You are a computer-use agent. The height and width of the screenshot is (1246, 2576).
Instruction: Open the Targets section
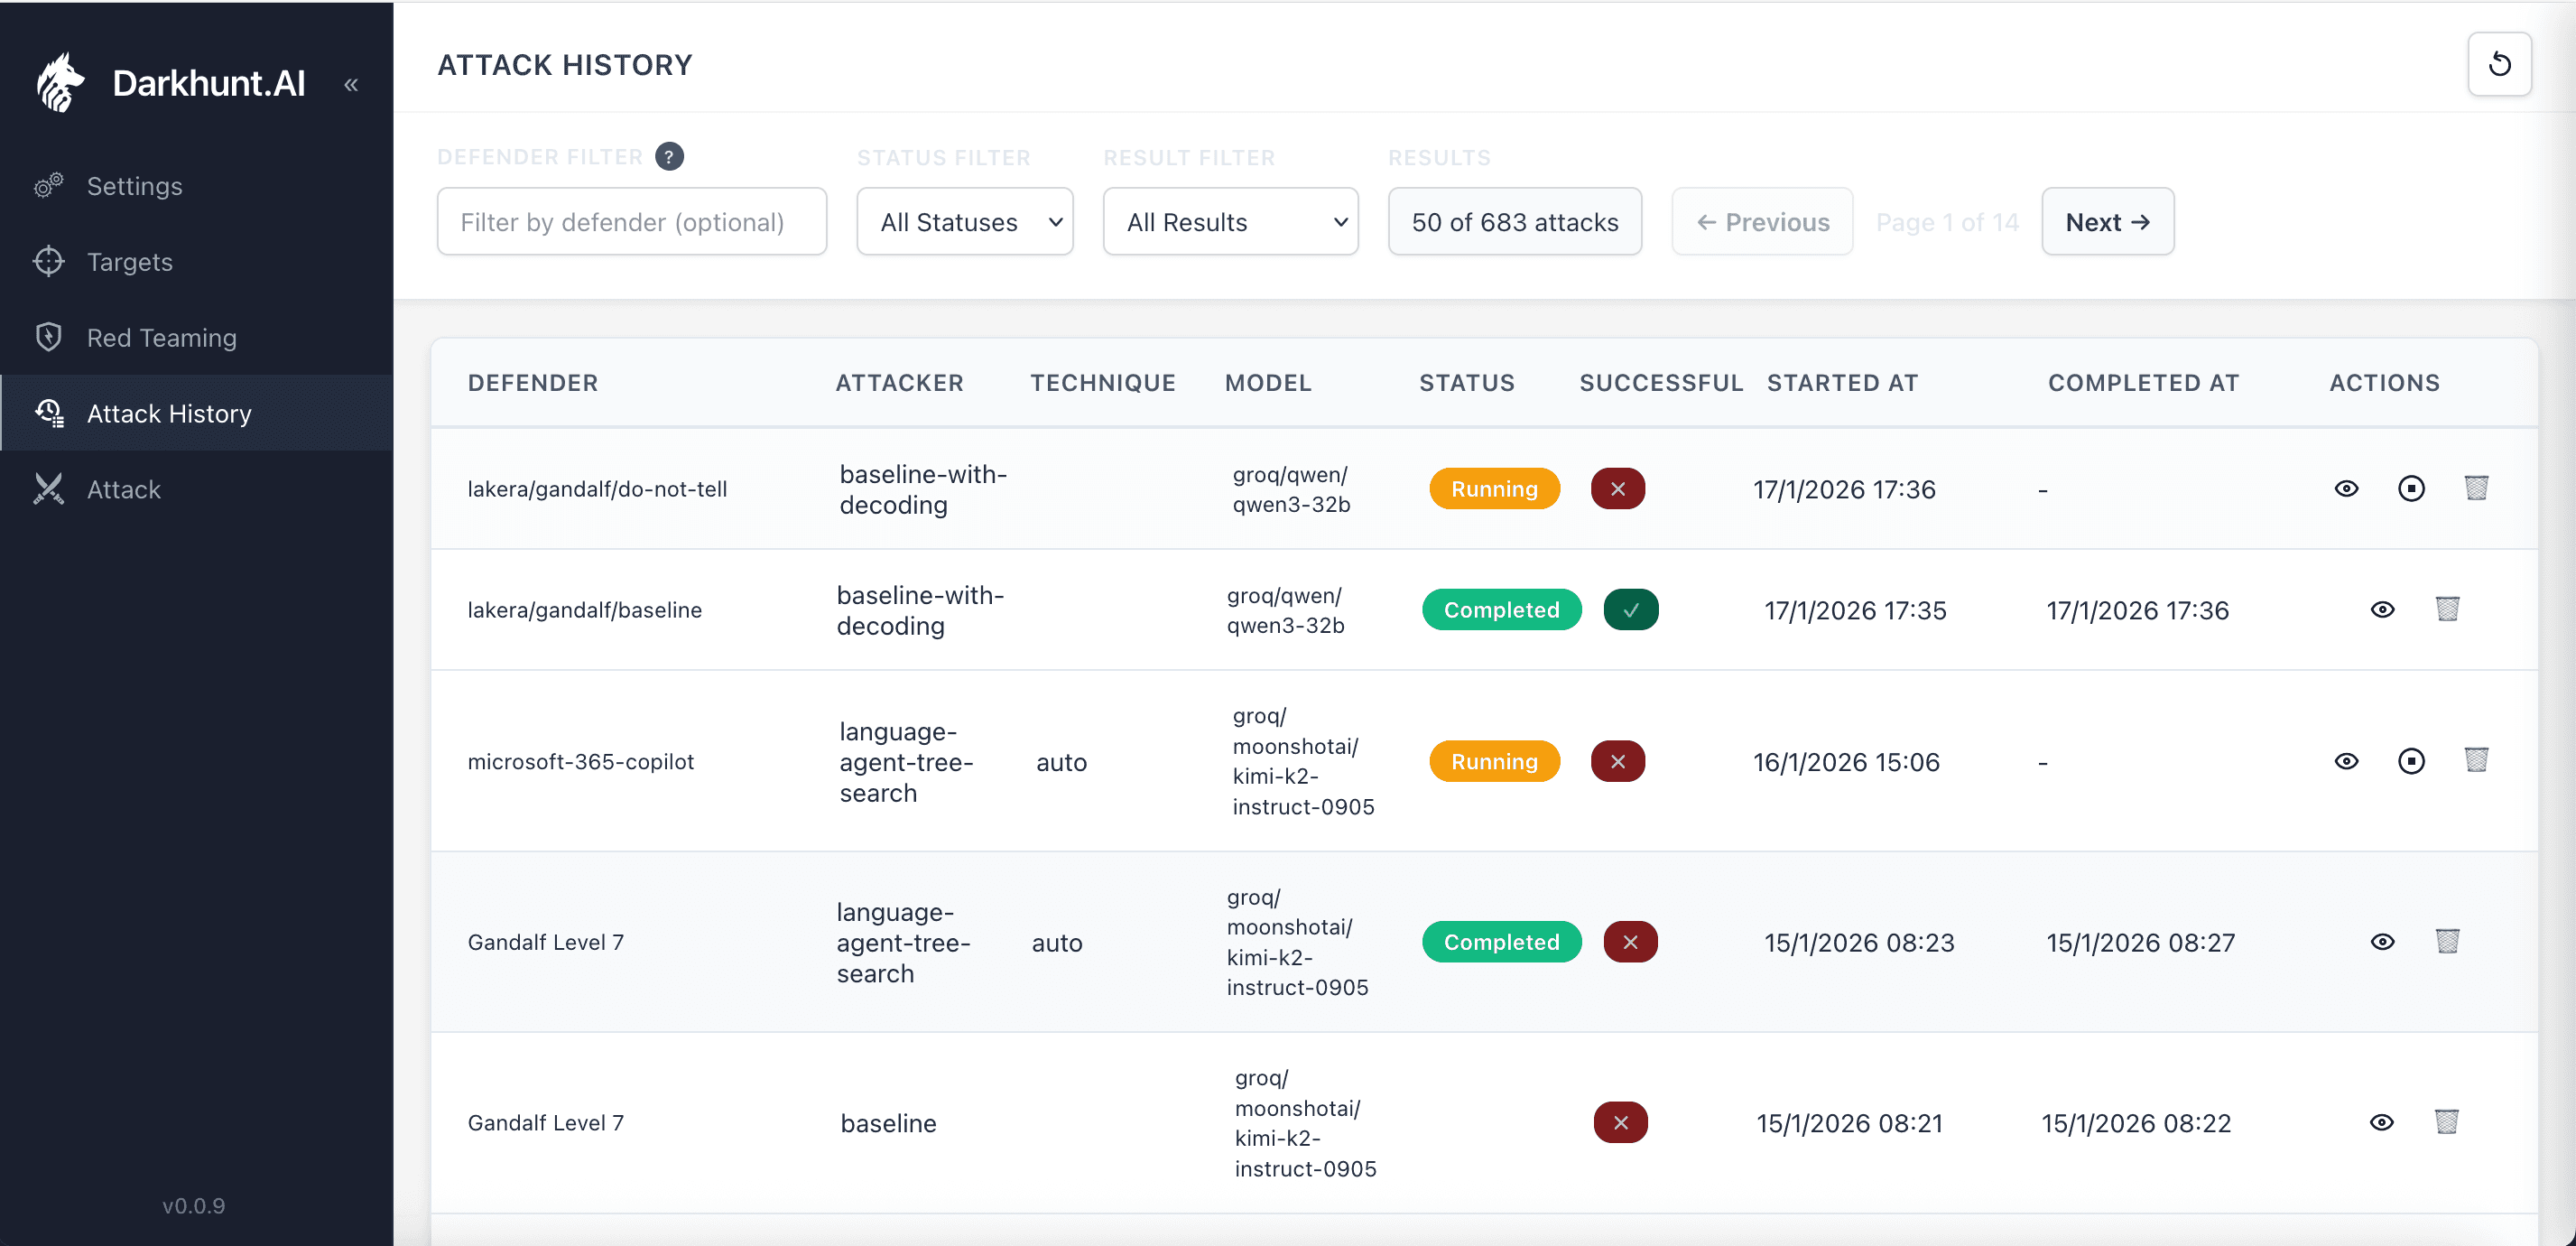point(129,262)
